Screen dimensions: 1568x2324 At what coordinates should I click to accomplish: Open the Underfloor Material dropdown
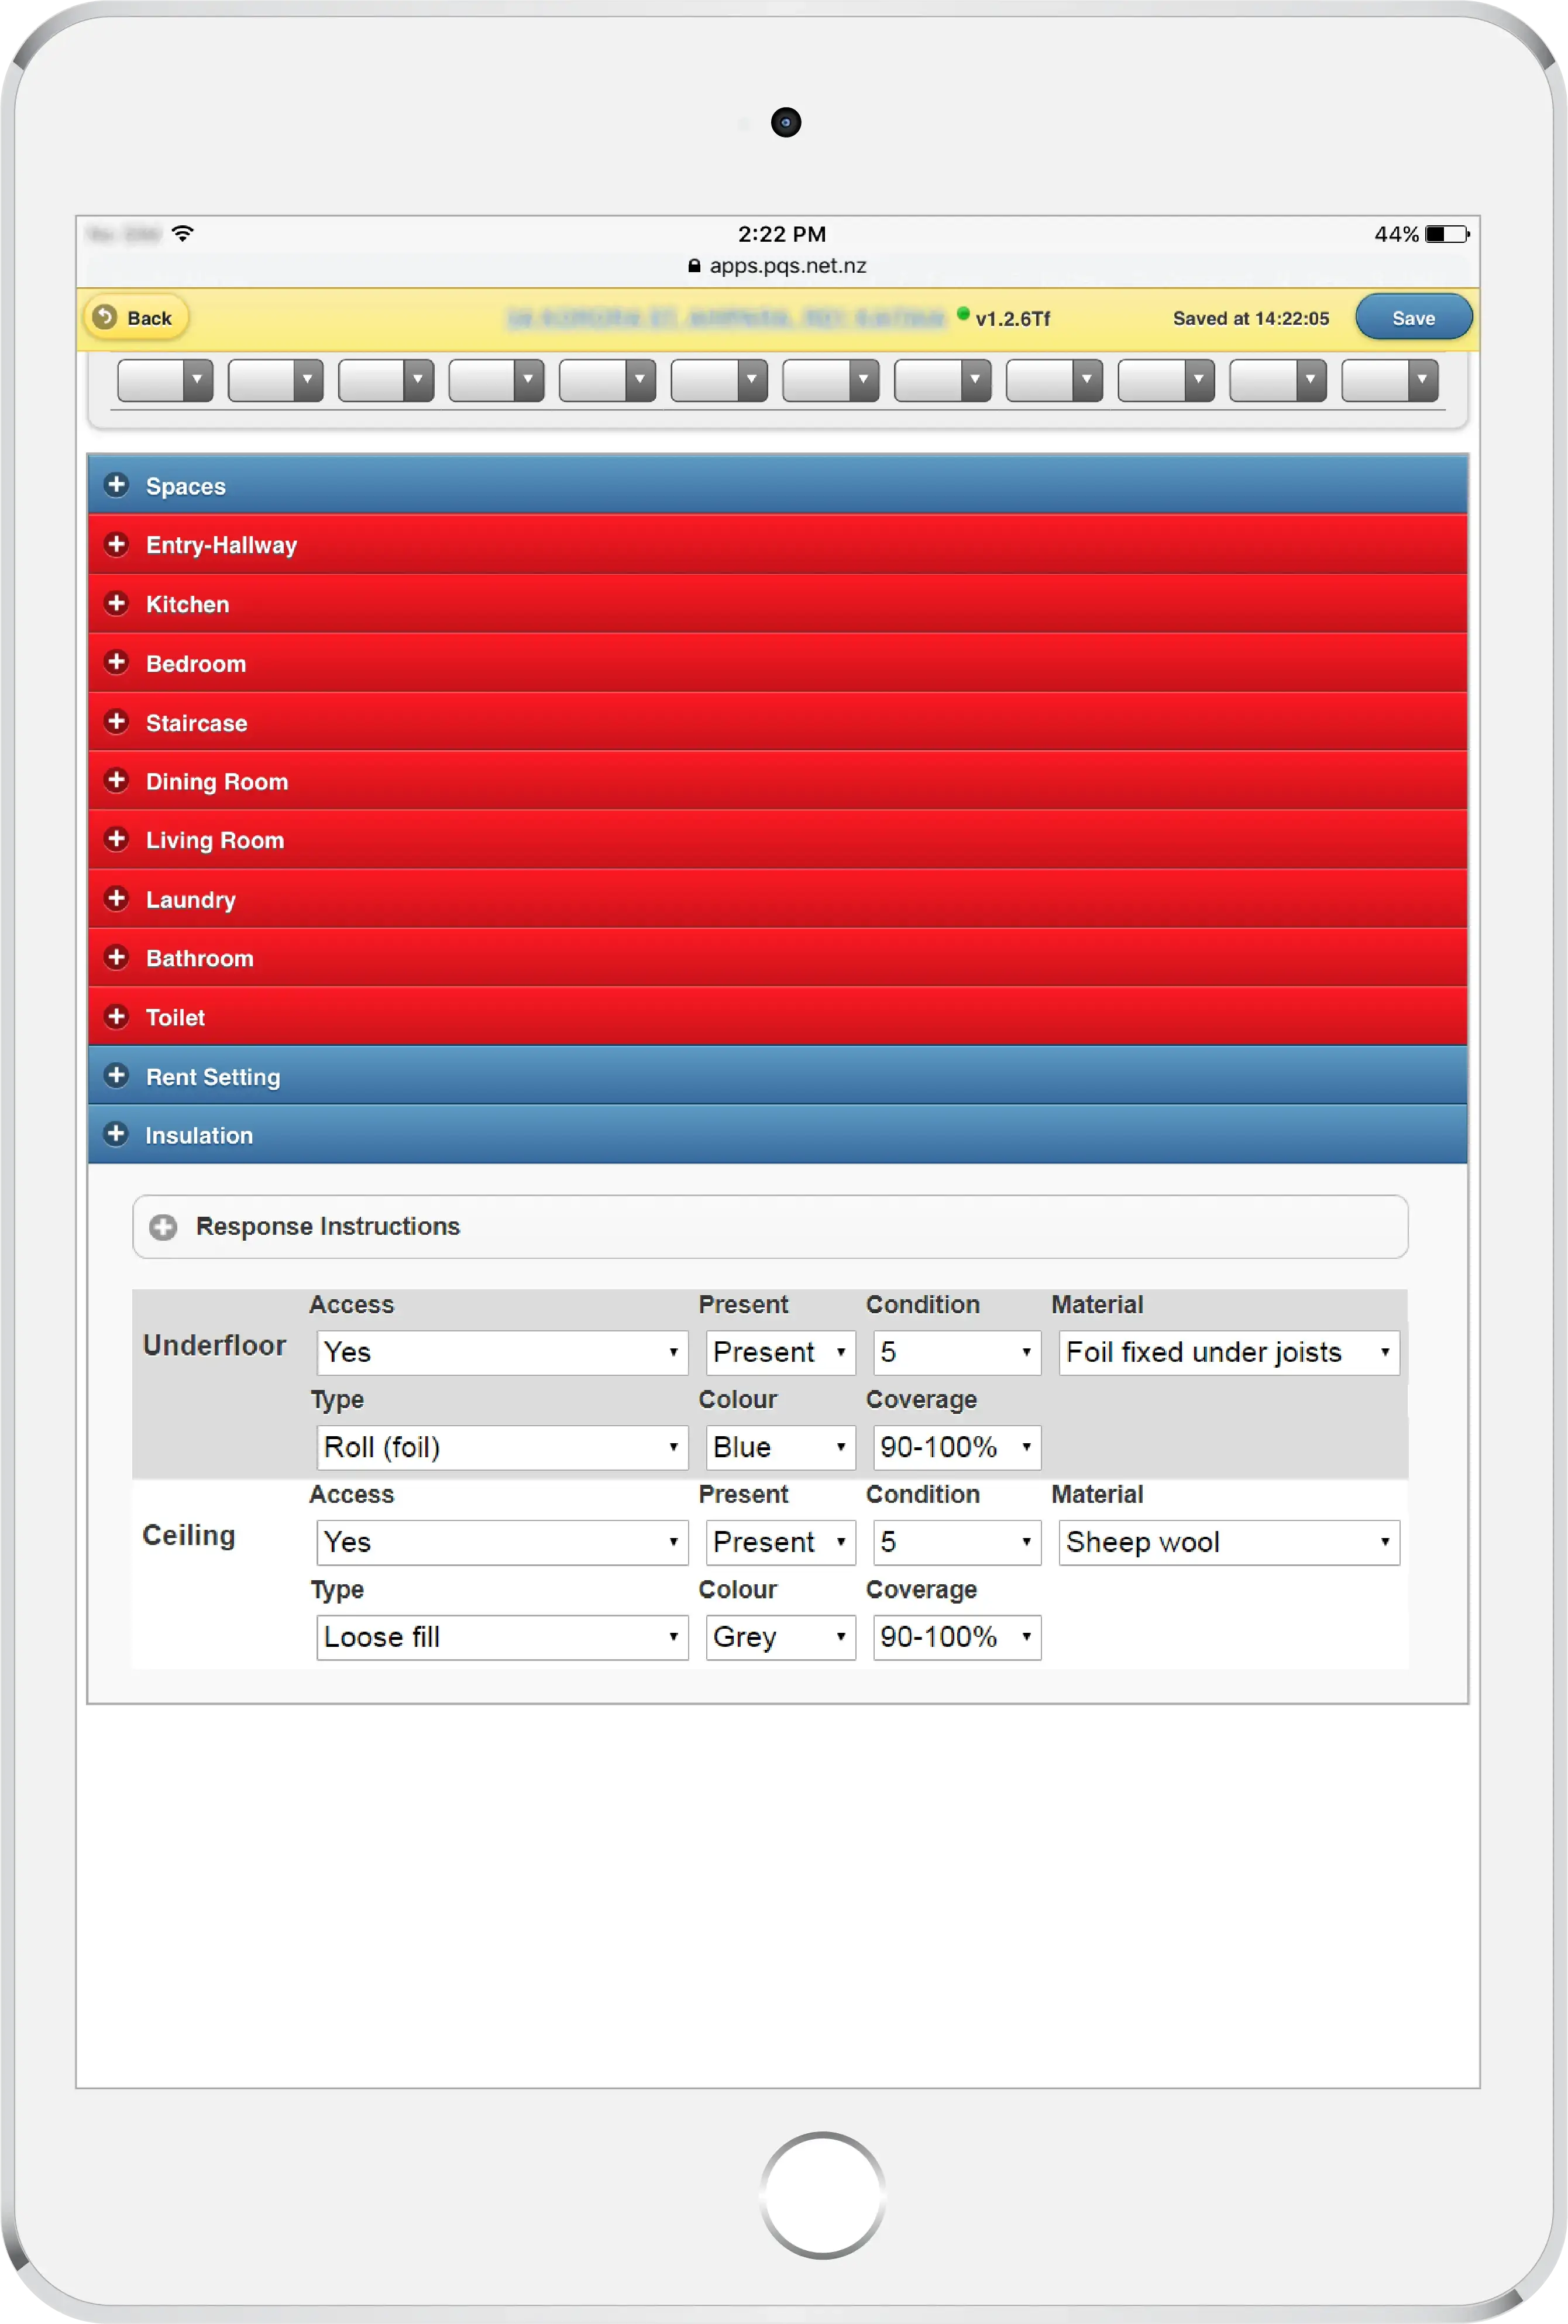(1228, 1352)
